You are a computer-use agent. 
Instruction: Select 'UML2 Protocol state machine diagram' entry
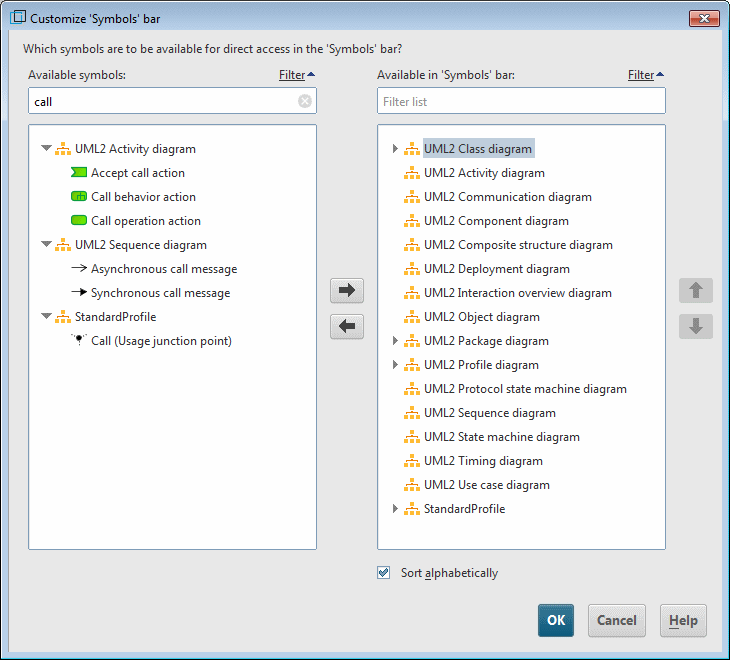[525, 389]
